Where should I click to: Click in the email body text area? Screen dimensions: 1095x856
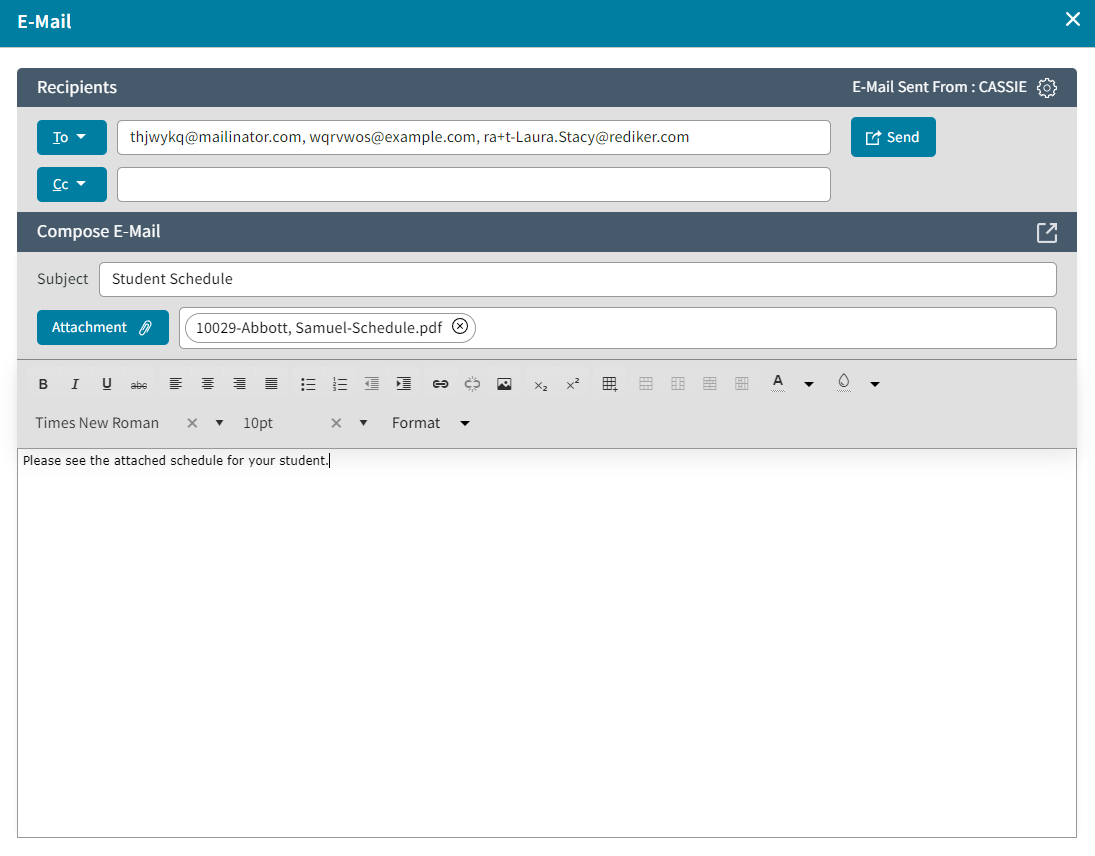click(547, 643)
